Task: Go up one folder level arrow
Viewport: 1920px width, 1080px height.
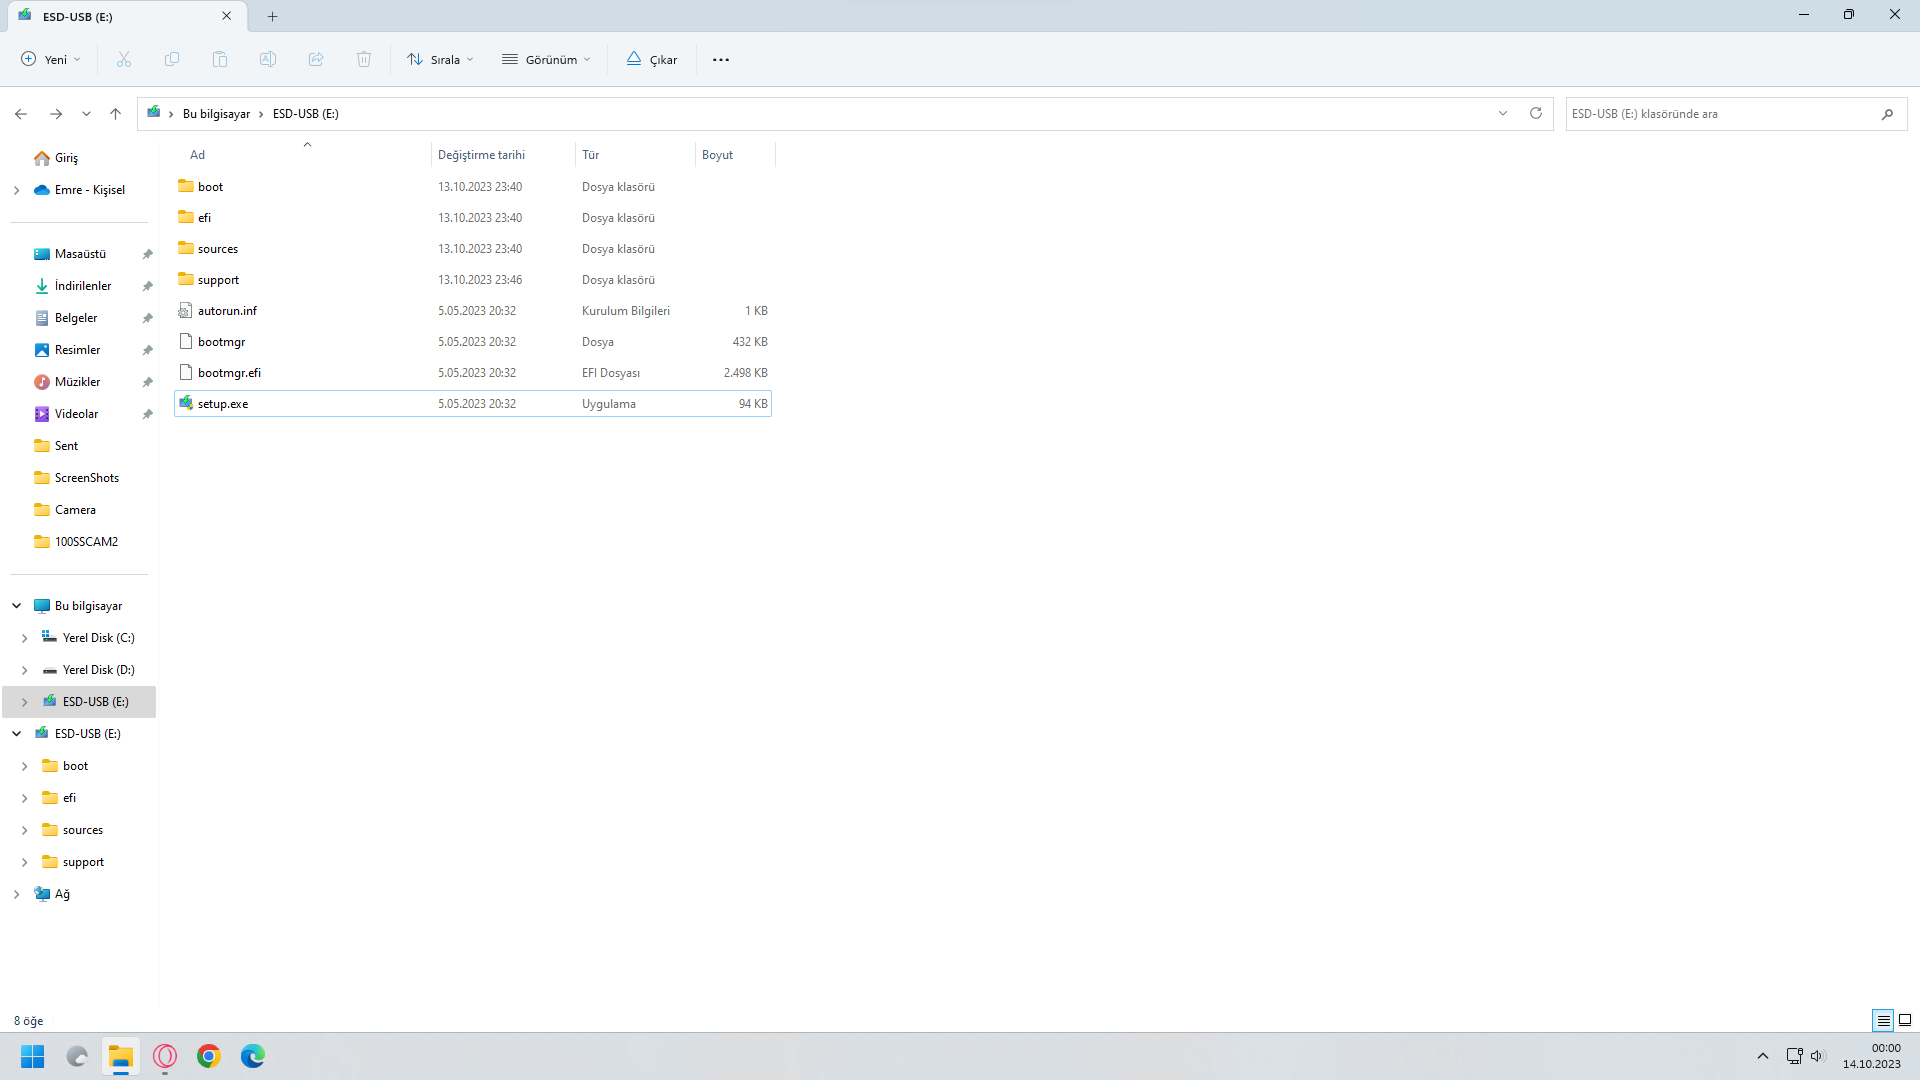Action: (116, 114)
